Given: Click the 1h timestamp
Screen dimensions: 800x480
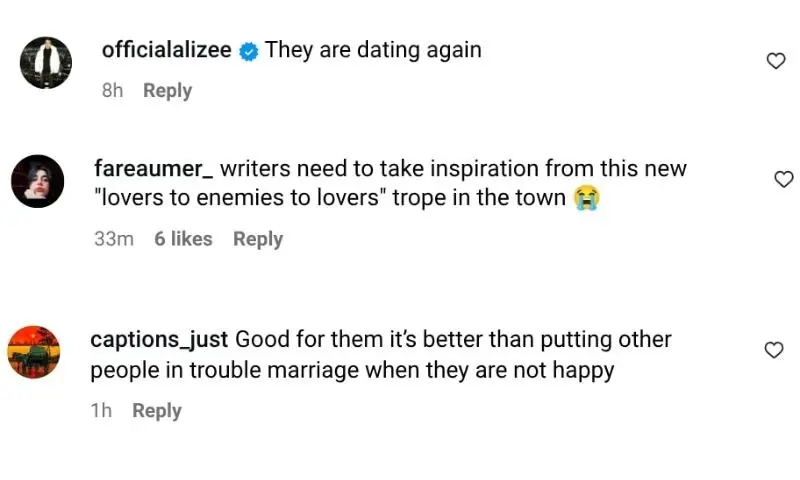Looking at the screenshot, I should click(x=101, y=411).
